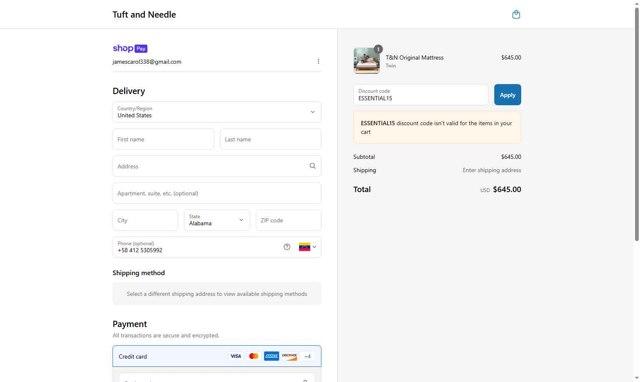This screenshot has width=640, height=382.
Task: Click the American Express icon
Action: coord(271,356)
